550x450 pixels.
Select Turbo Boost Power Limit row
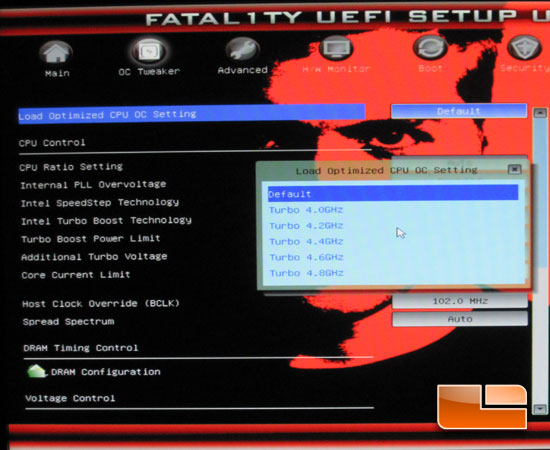91,239
